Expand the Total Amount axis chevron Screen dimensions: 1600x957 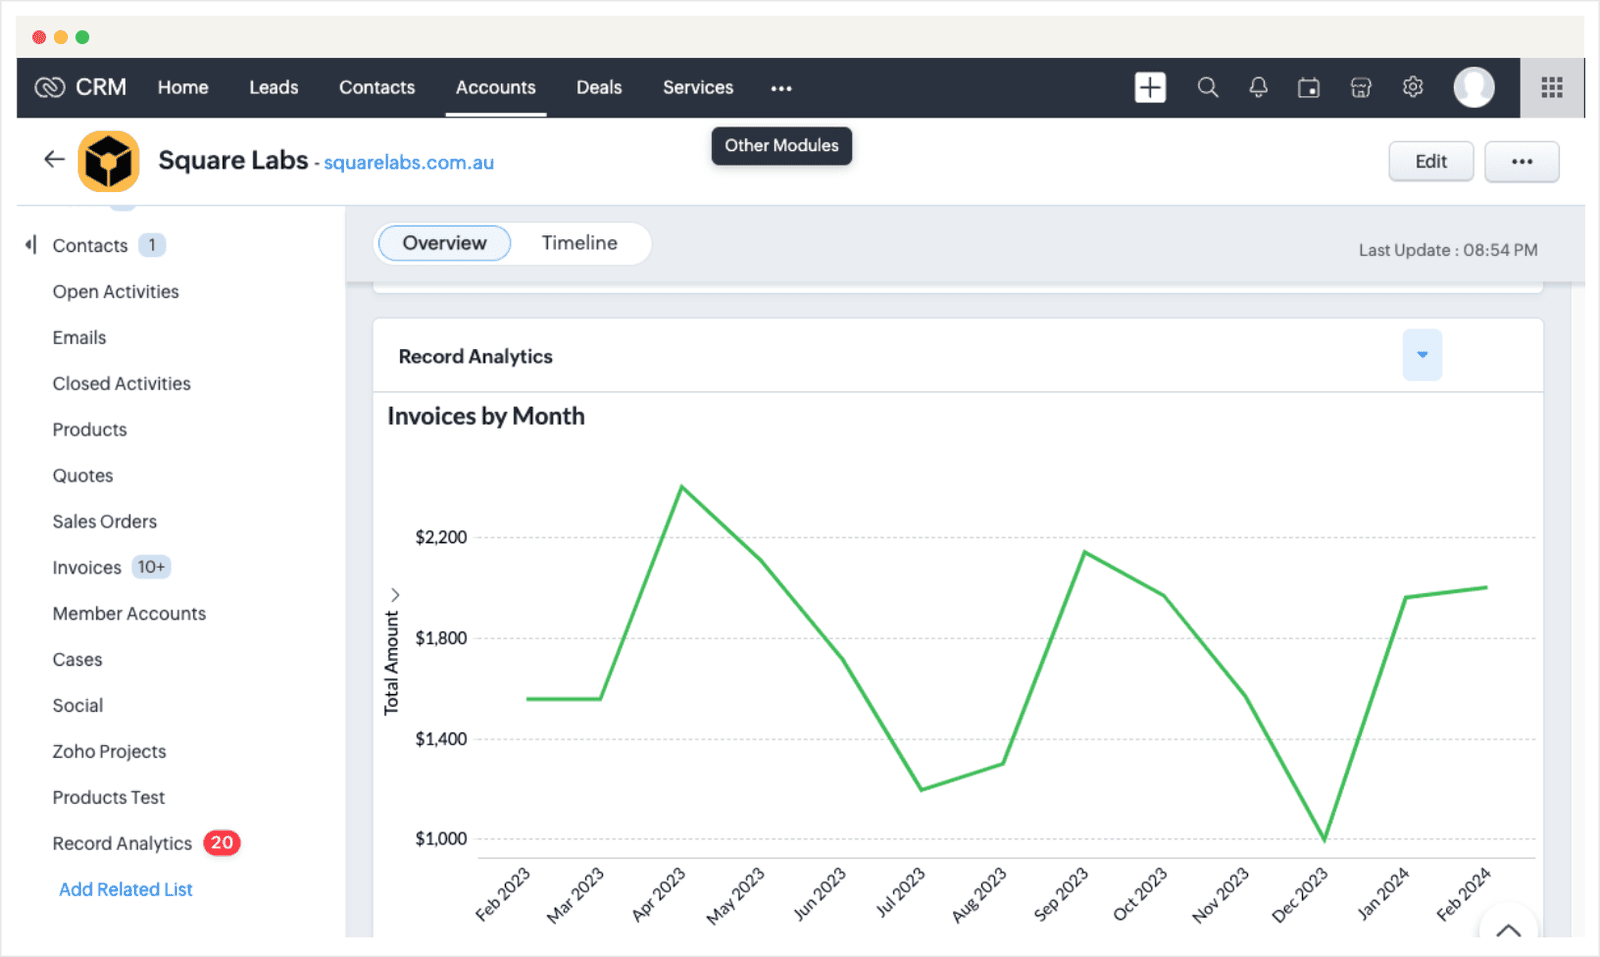(395, 594)
